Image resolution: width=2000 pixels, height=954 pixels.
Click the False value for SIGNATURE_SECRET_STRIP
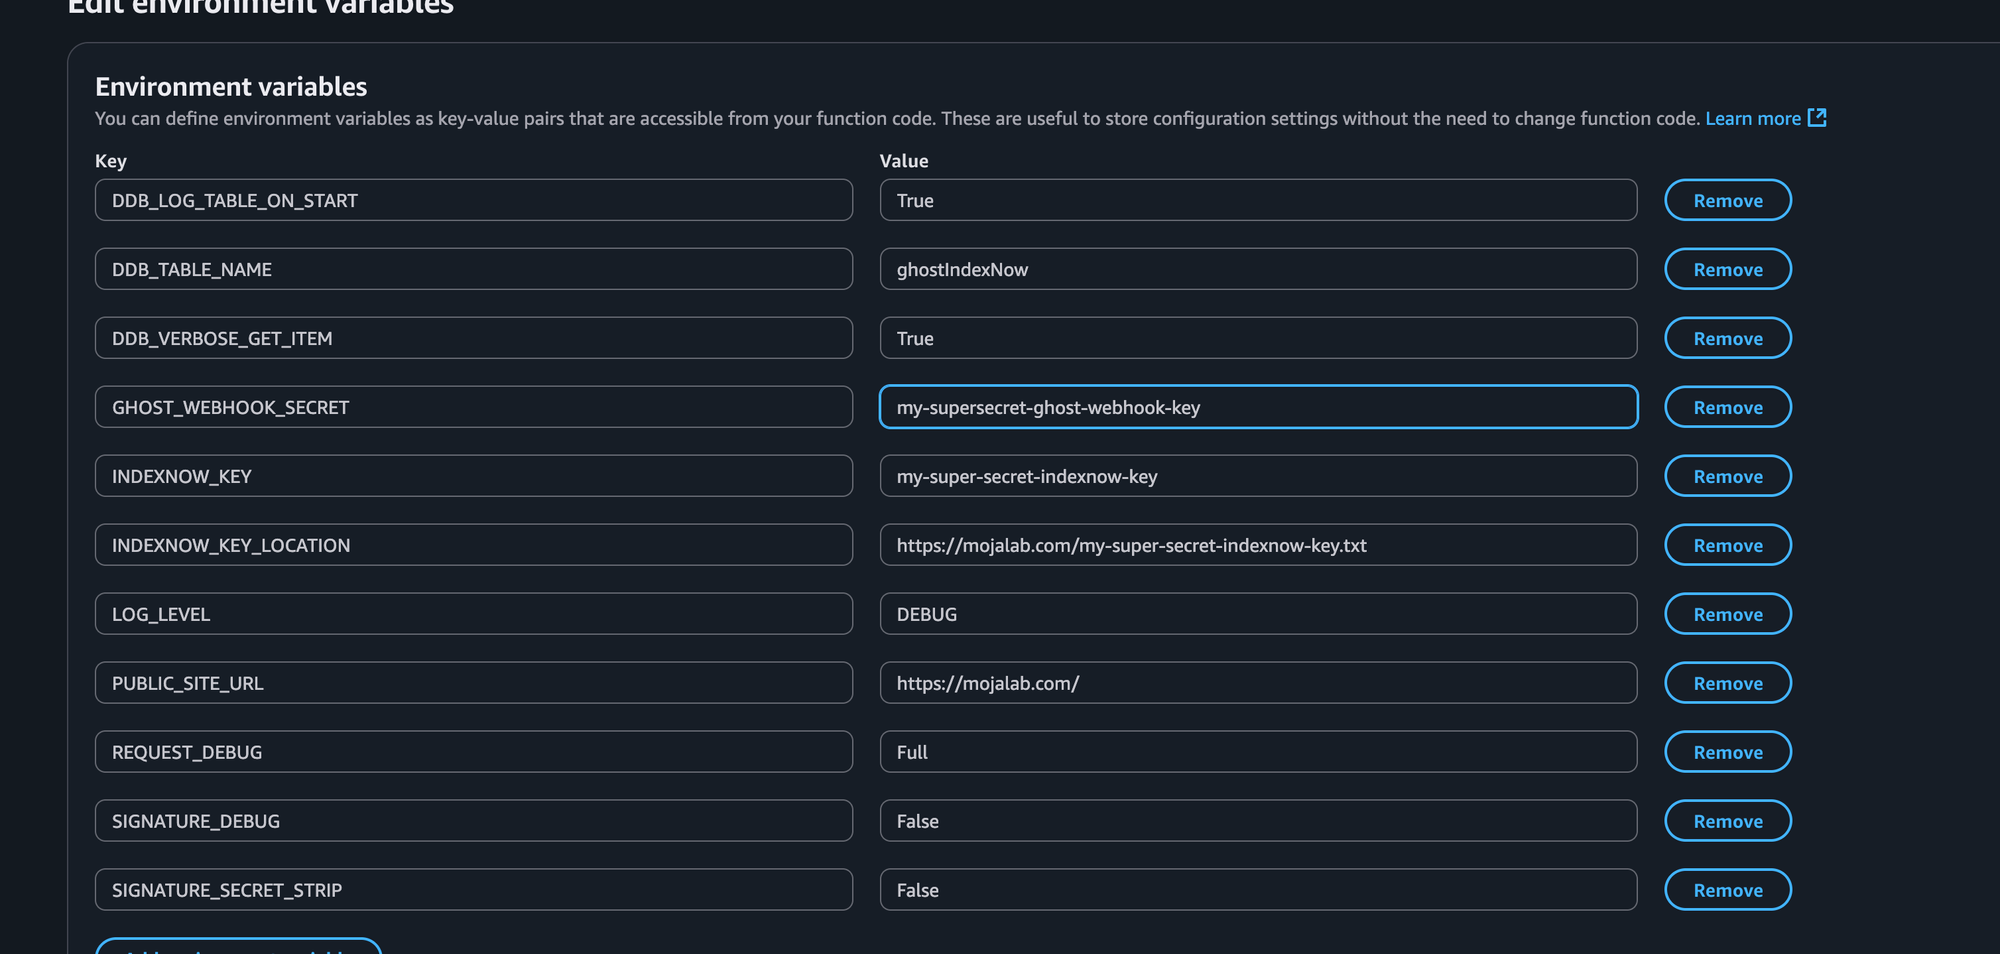(1258, 890)
